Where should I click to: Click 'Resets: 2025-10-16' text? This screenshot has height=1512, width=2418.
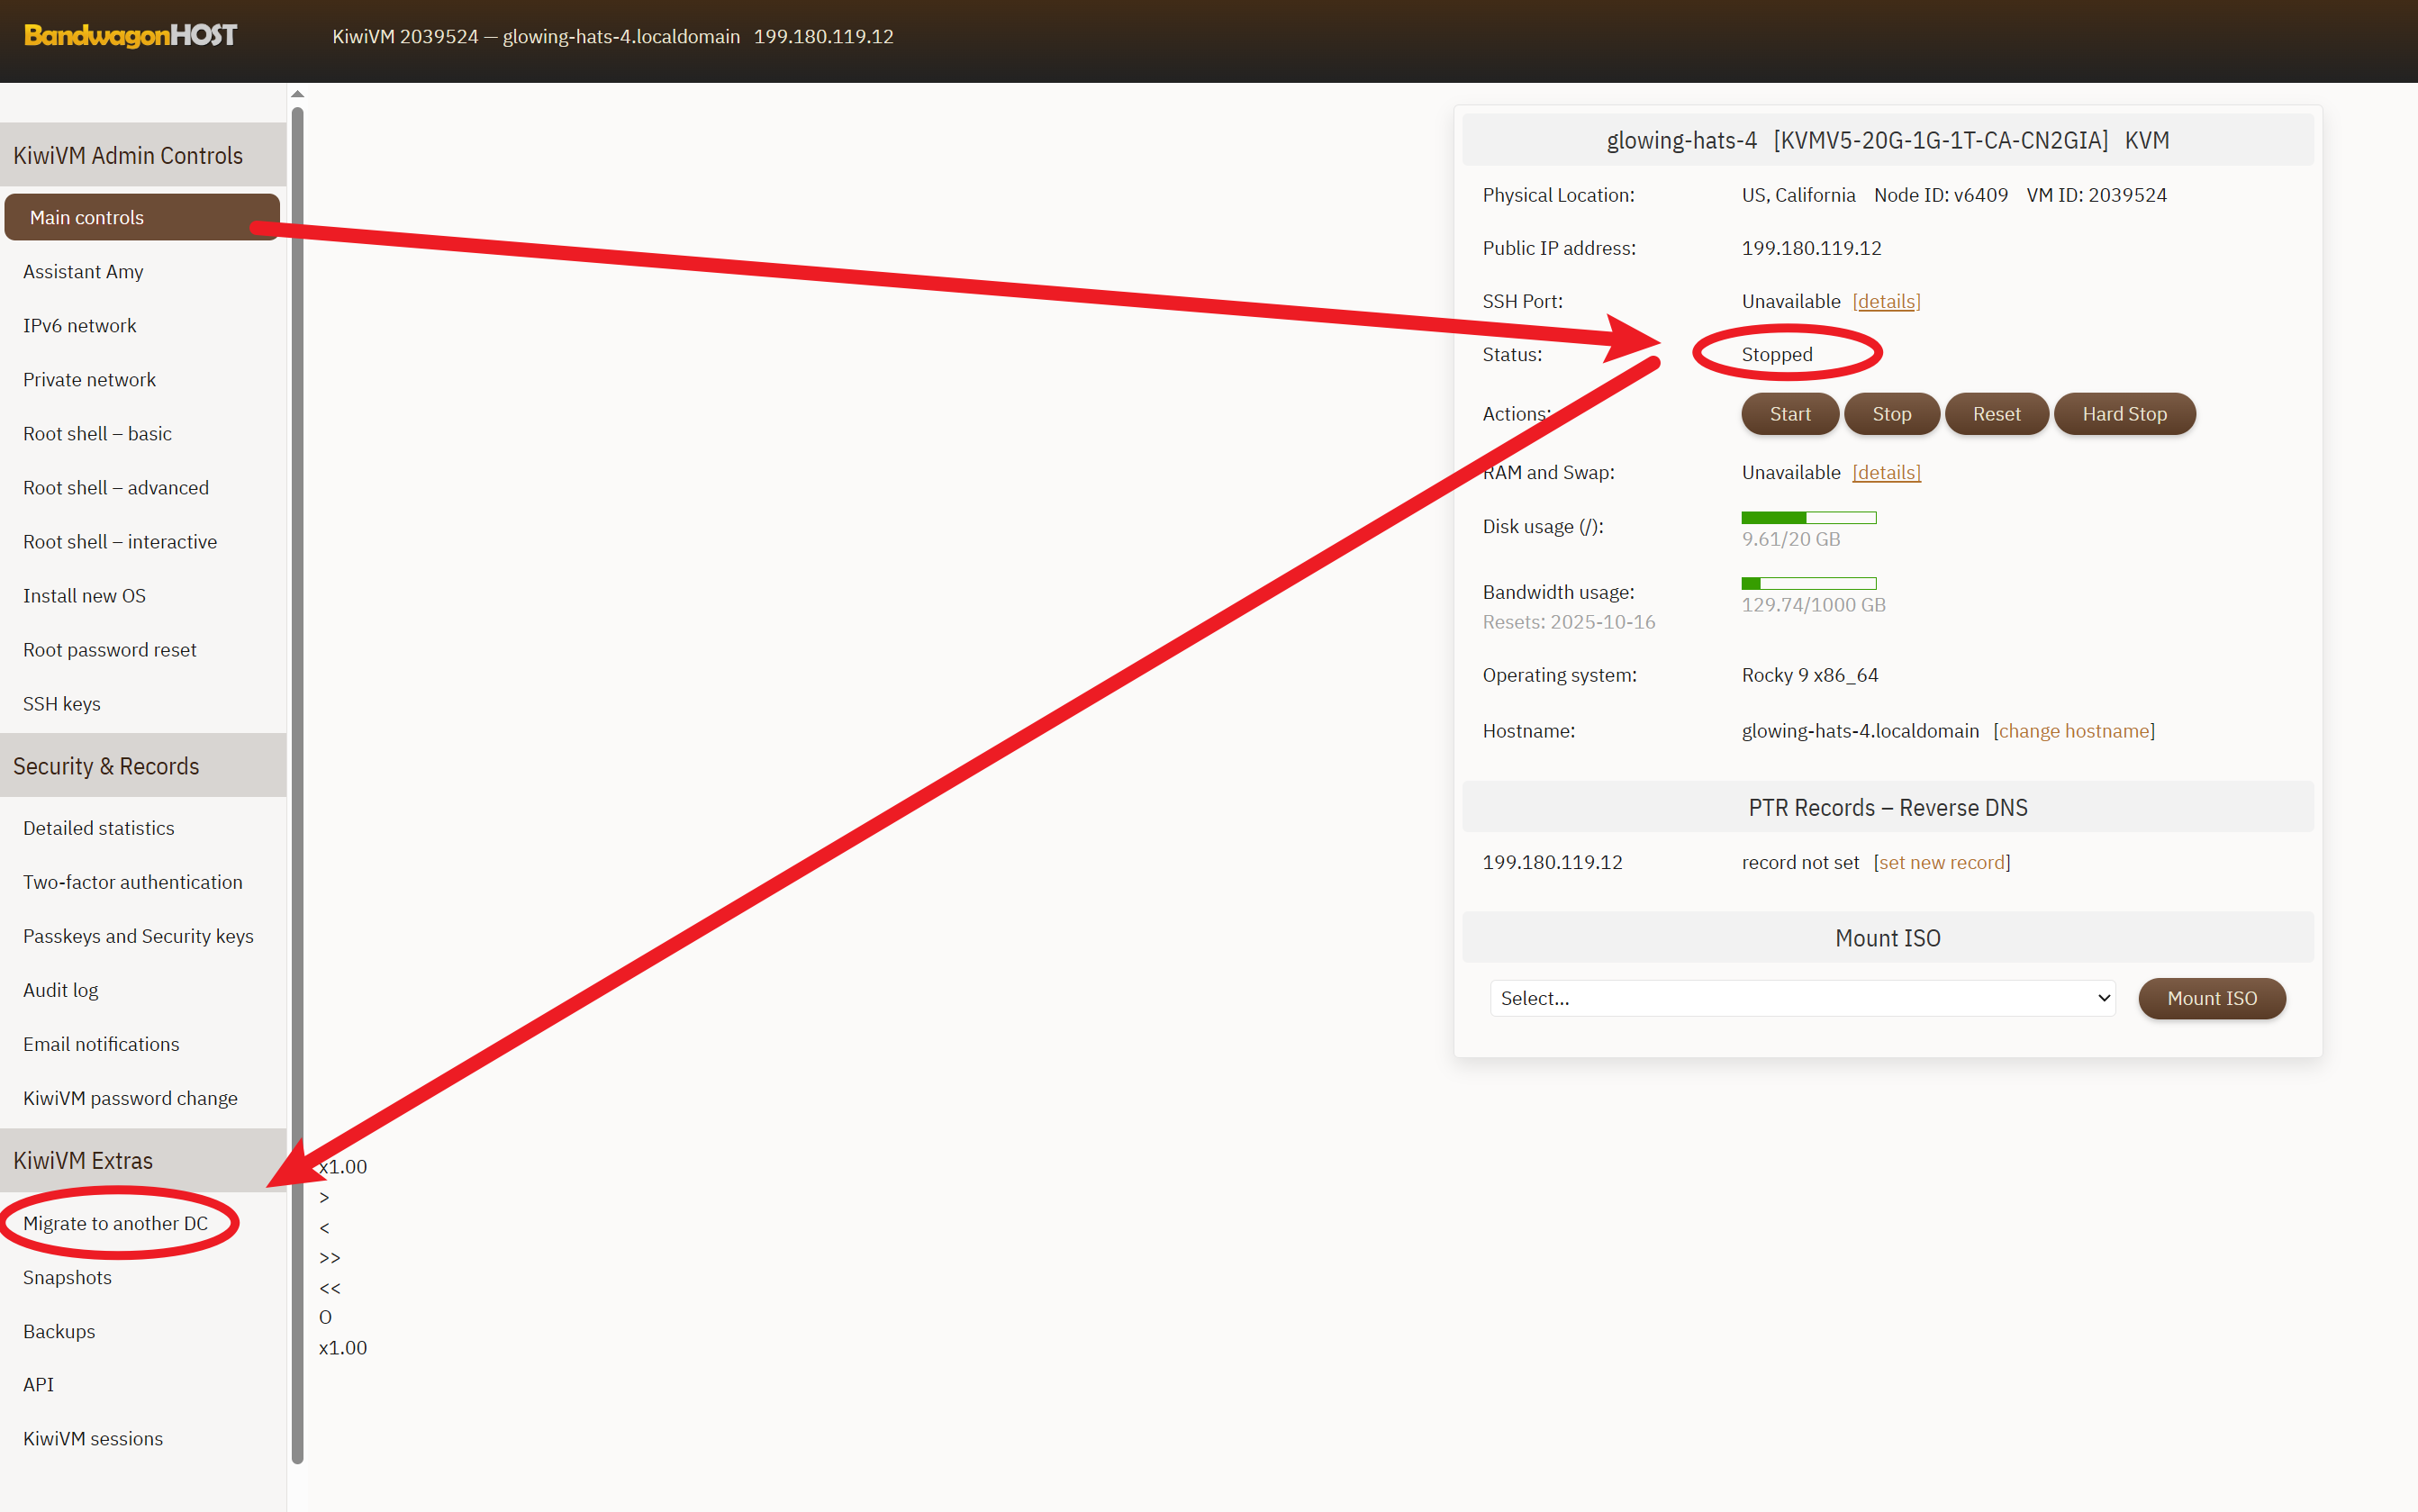point(1568,621)
